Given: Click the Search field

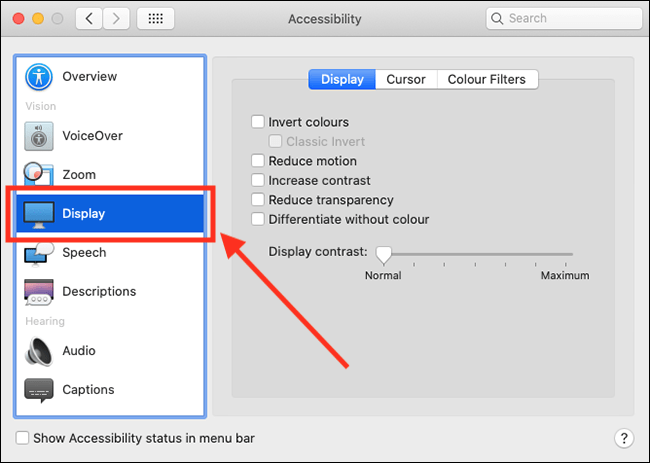Looking at the screenshot, I should tap(564, 19).
